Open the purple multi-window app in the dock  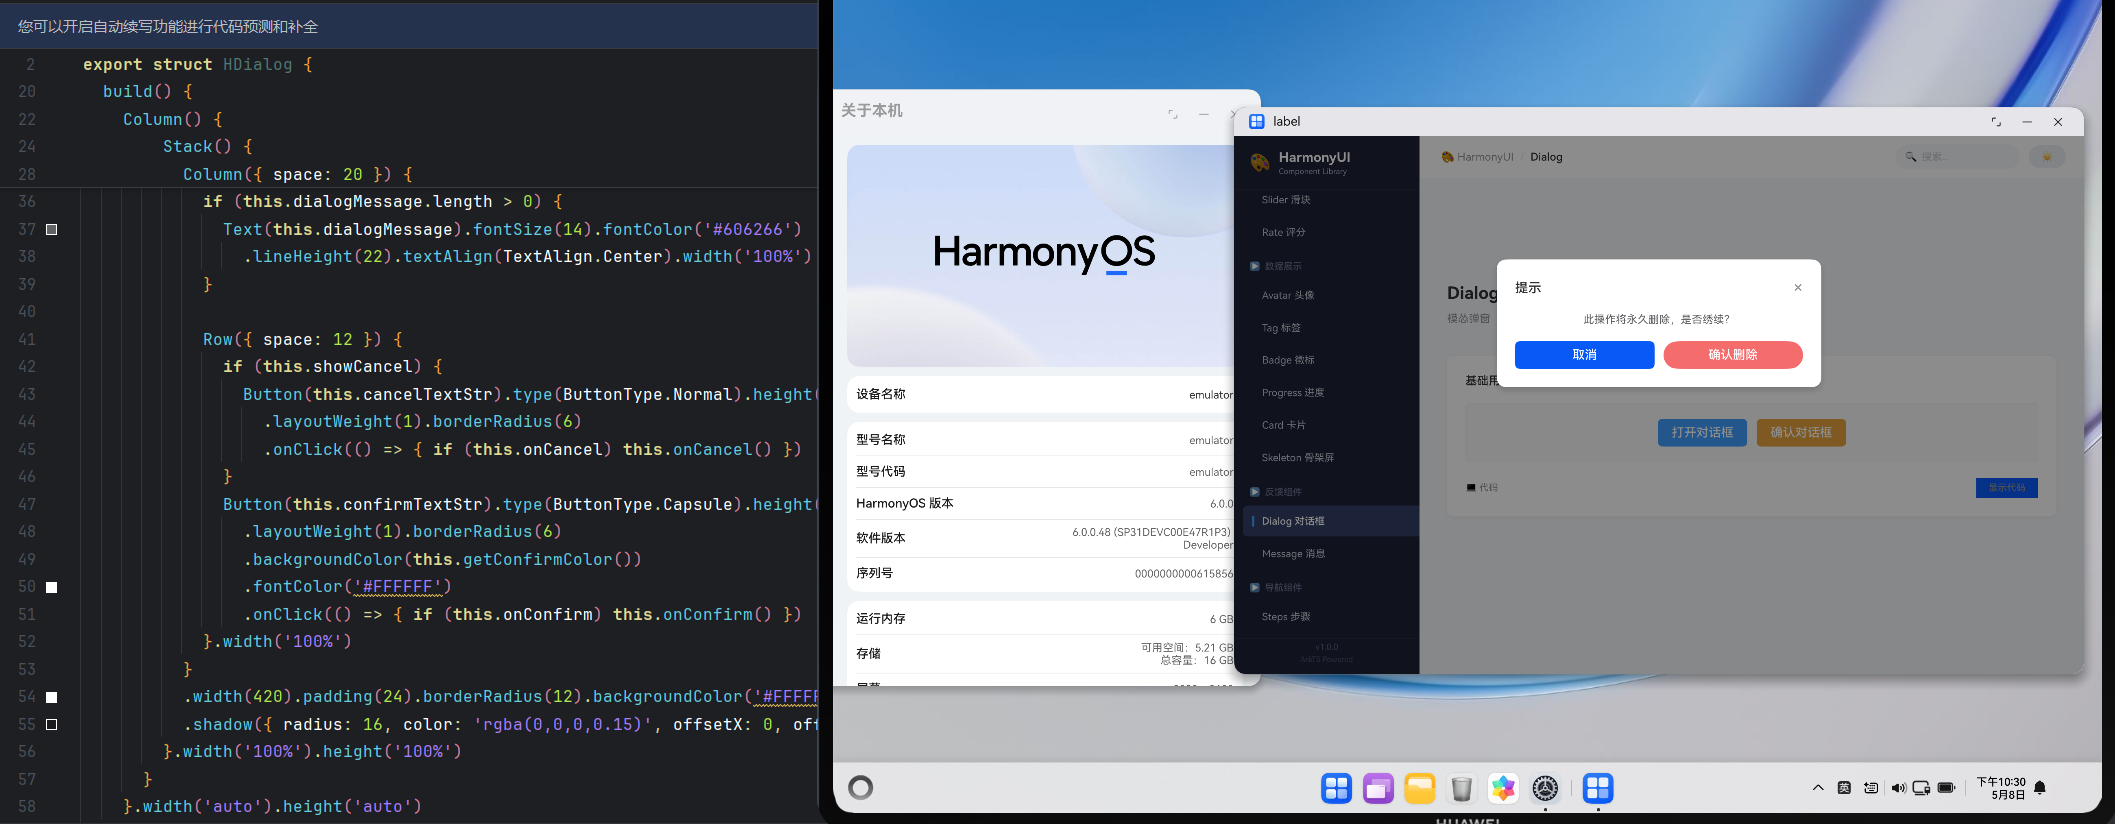[1378, 788]
